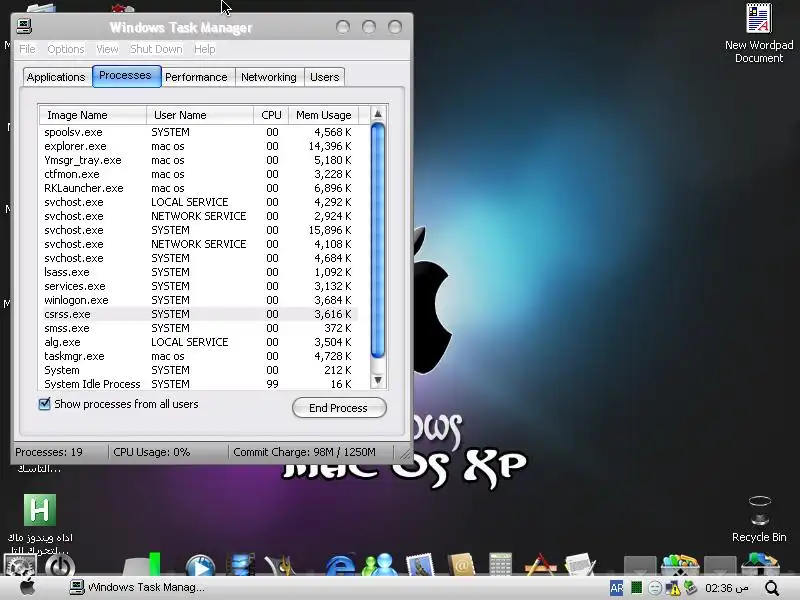Image resolution: width=800 pixels, height=600 pixels.
Task: Select svchost.exe using 15,896 K memory
Action: pyautogui.click(x=199, y=230)
